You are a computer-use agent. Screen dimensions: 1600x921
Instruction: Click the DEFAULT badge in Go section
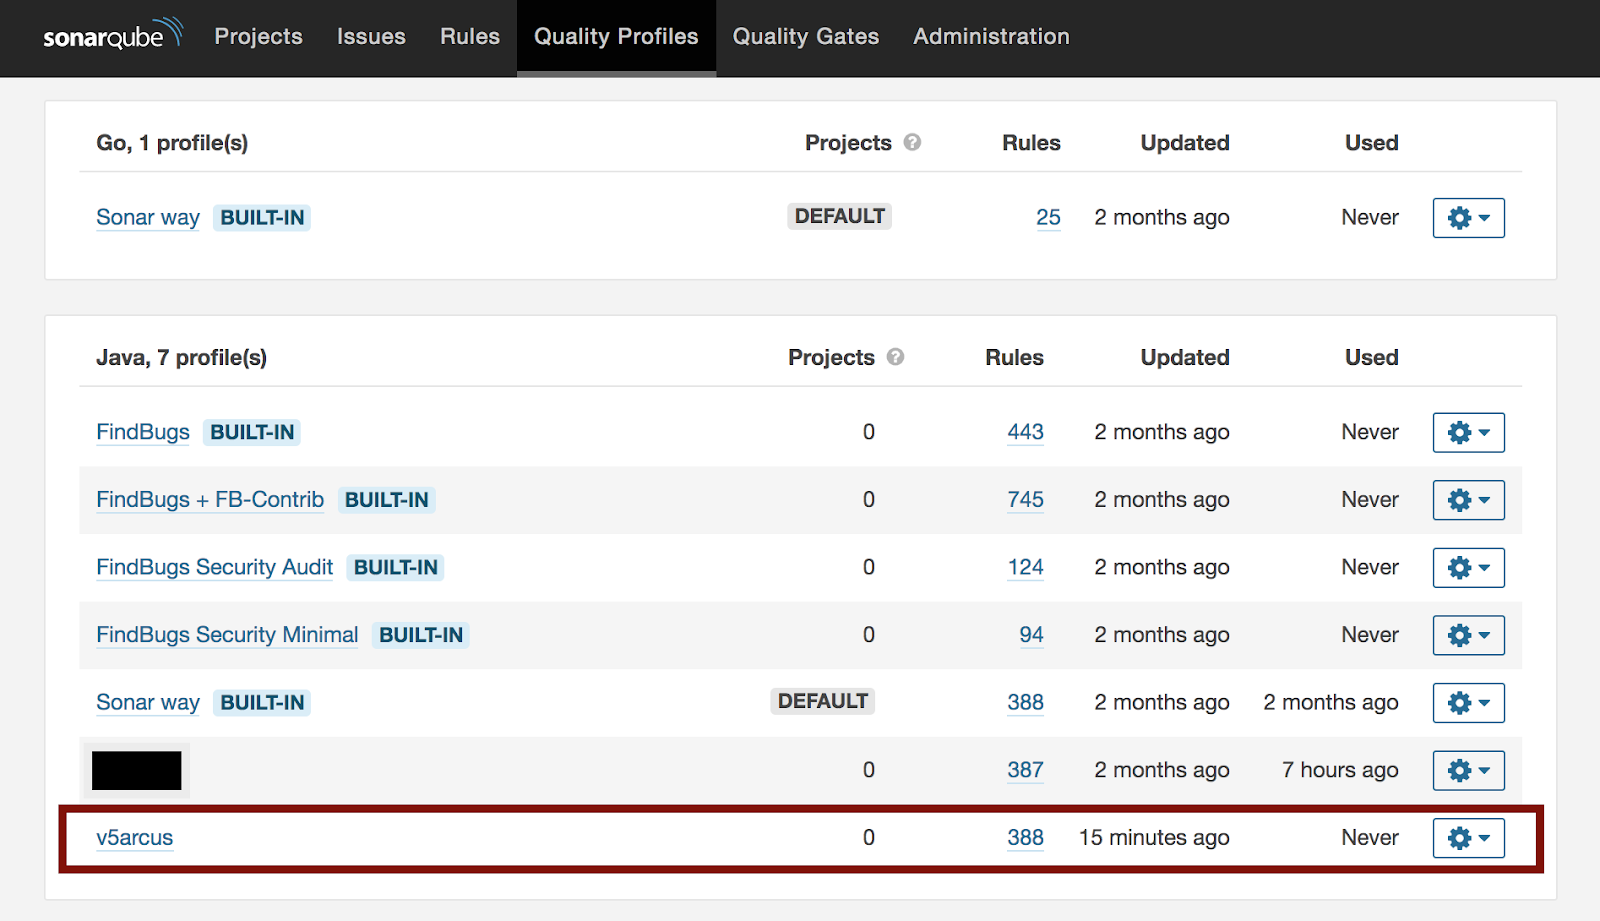click(839, 216)
